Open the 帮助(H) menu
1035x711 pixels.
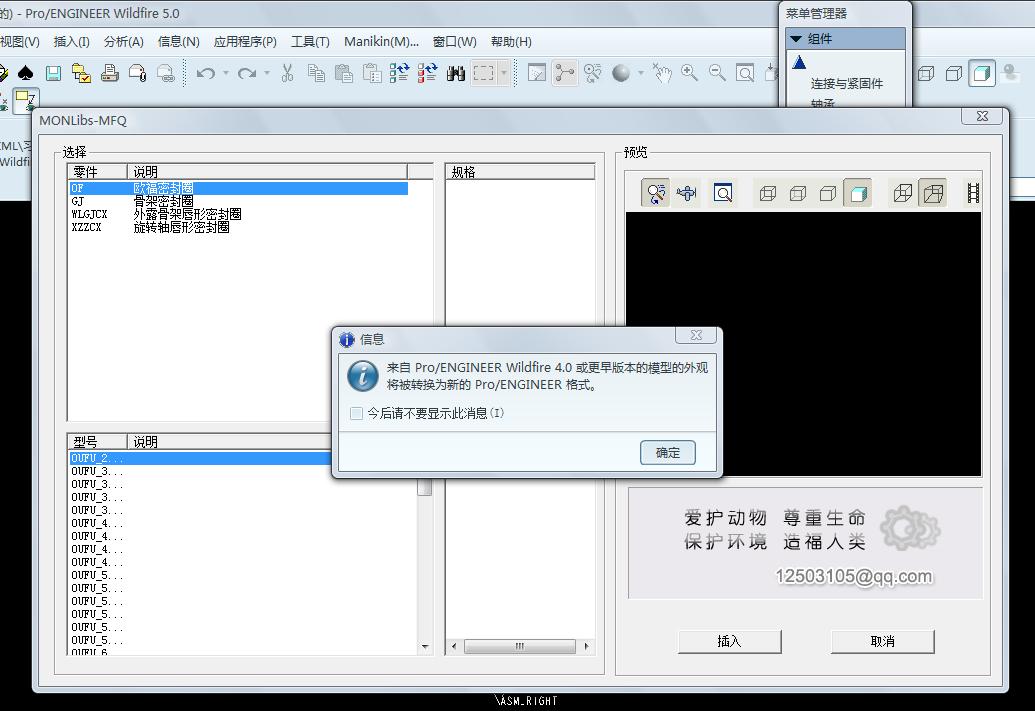(x=511, y=42)
